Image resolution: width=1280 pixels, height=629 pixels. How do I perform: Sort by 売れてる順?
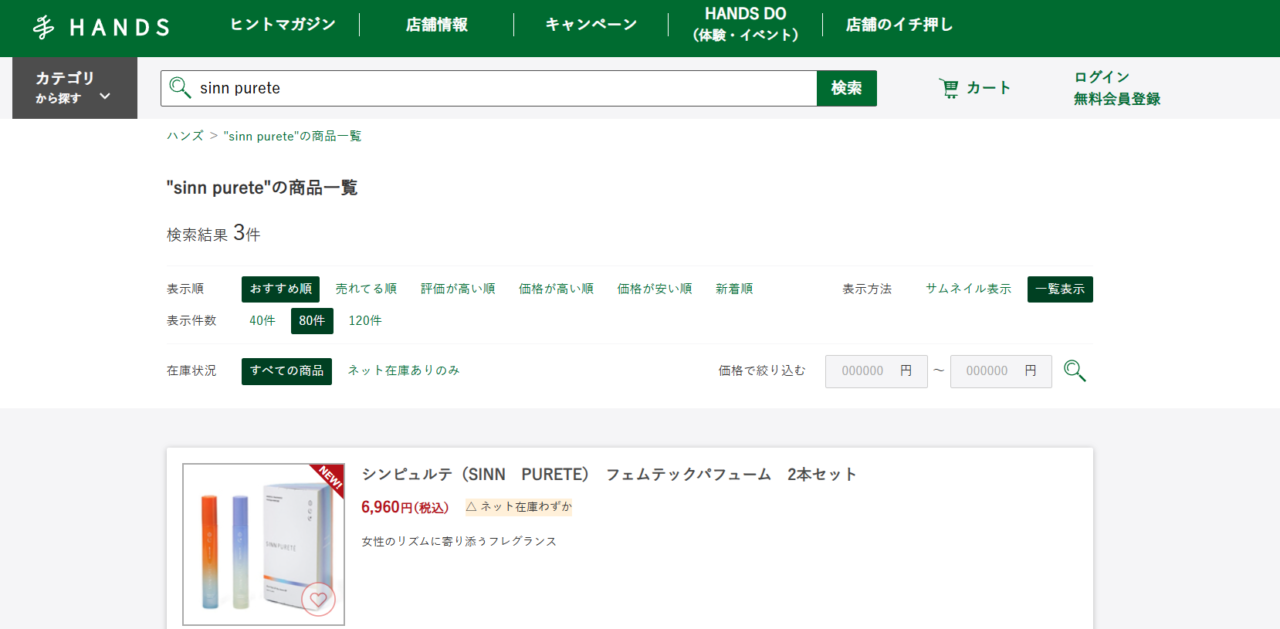366,289
